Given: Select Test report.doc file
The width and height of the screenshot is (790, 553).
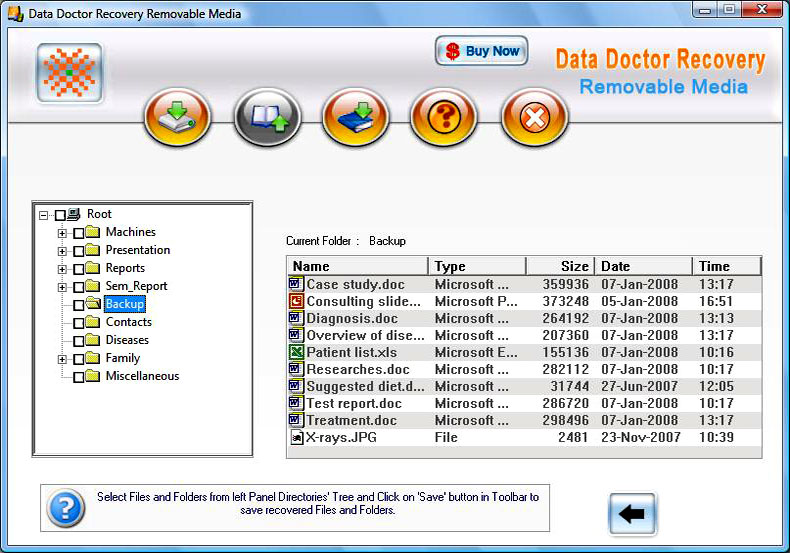Looking at the screenshot, I should 524,403.
